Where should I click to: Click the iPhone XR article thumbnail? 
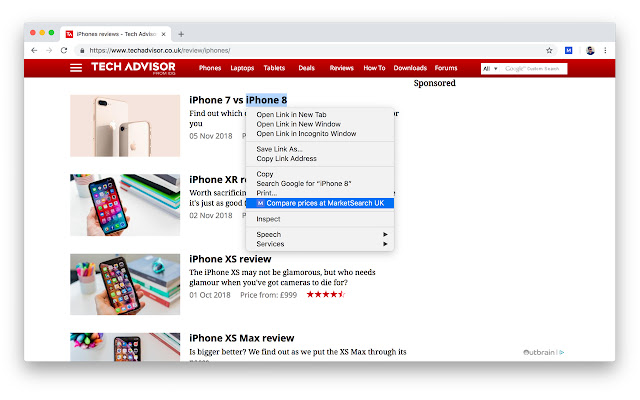point(125,205)
